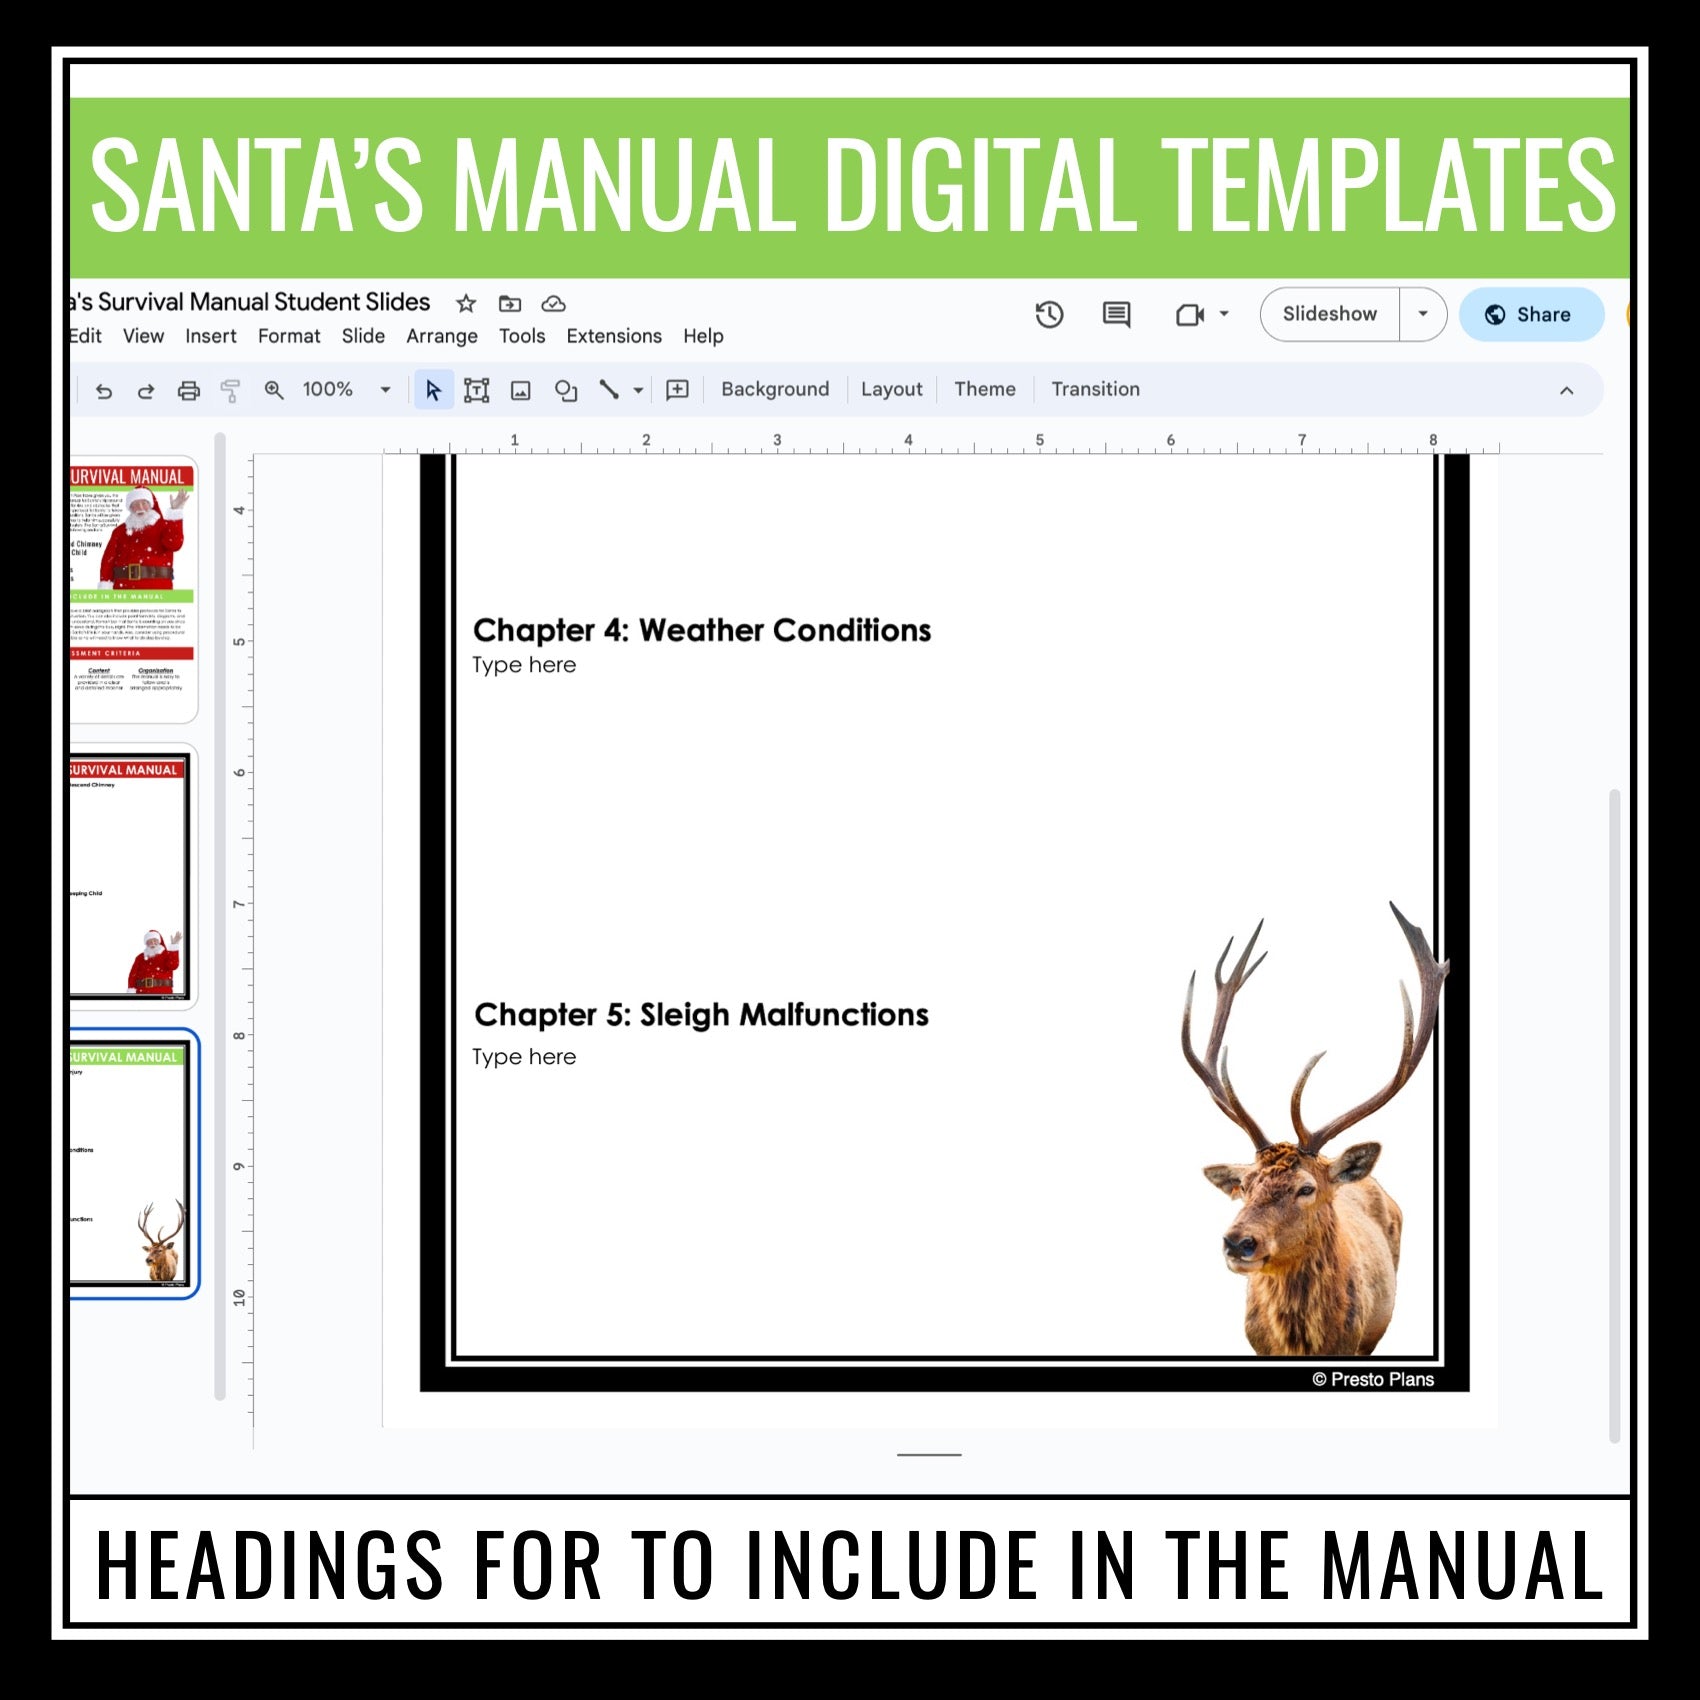Collapse the toolbar with the chevron
This screenshot has width=1700, height=1700.
(1567, 390)
